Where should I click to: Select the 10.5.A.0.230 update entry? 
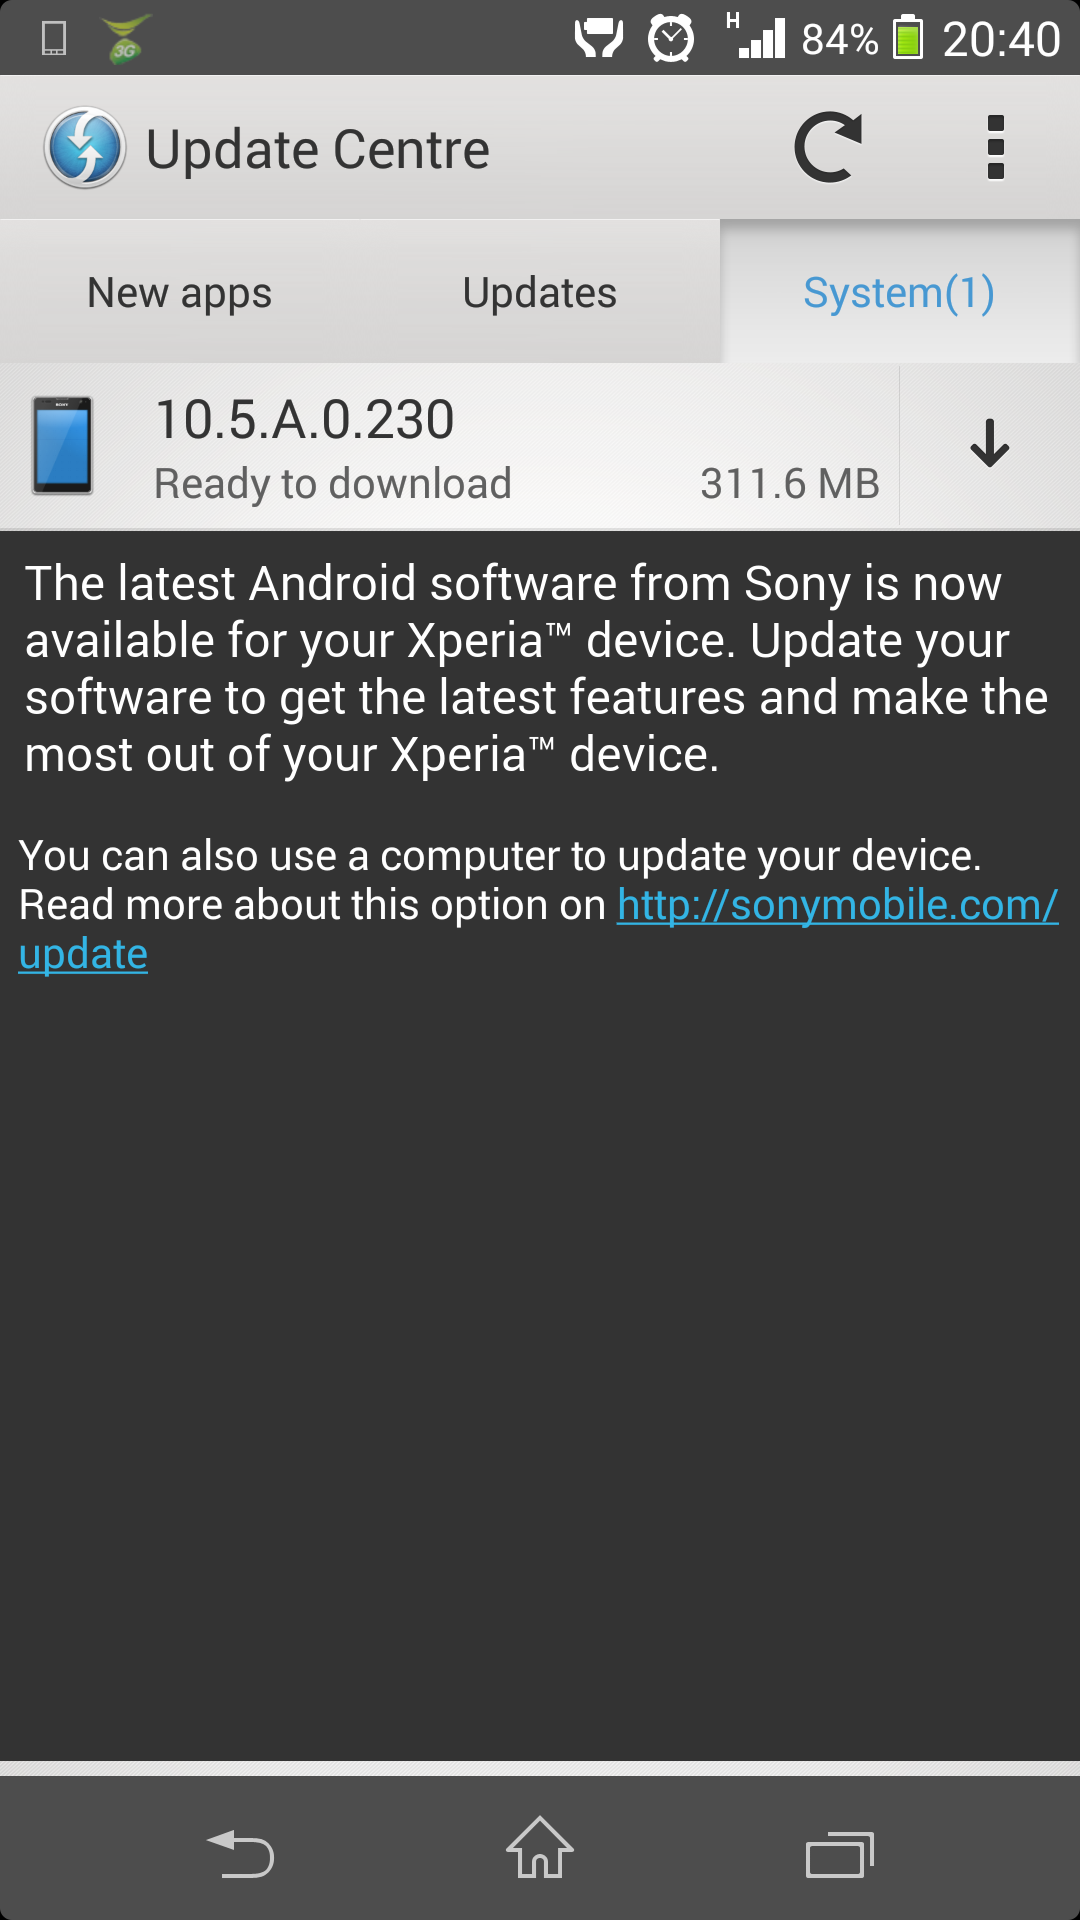pos(450,445)
